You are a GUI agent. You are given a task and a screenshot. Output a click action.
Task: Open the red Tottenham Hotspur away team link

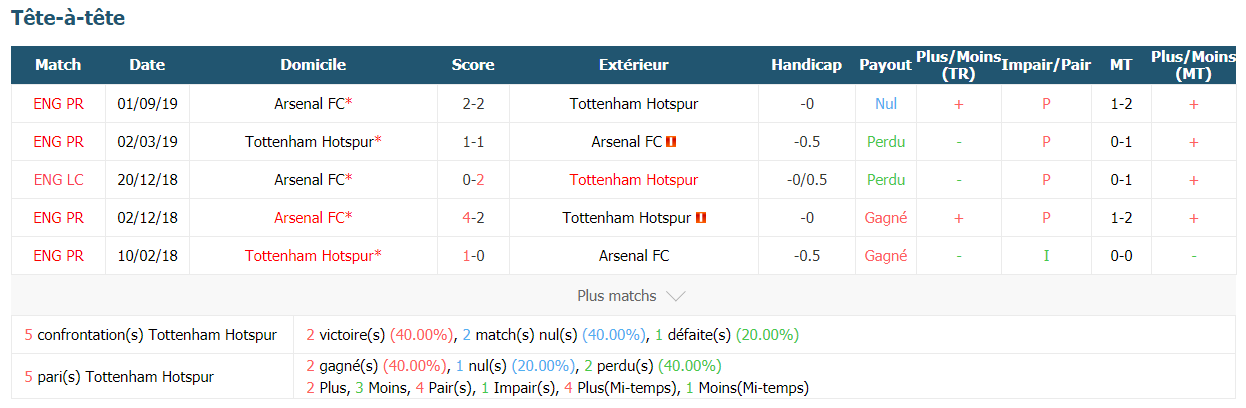coord(634,180)
